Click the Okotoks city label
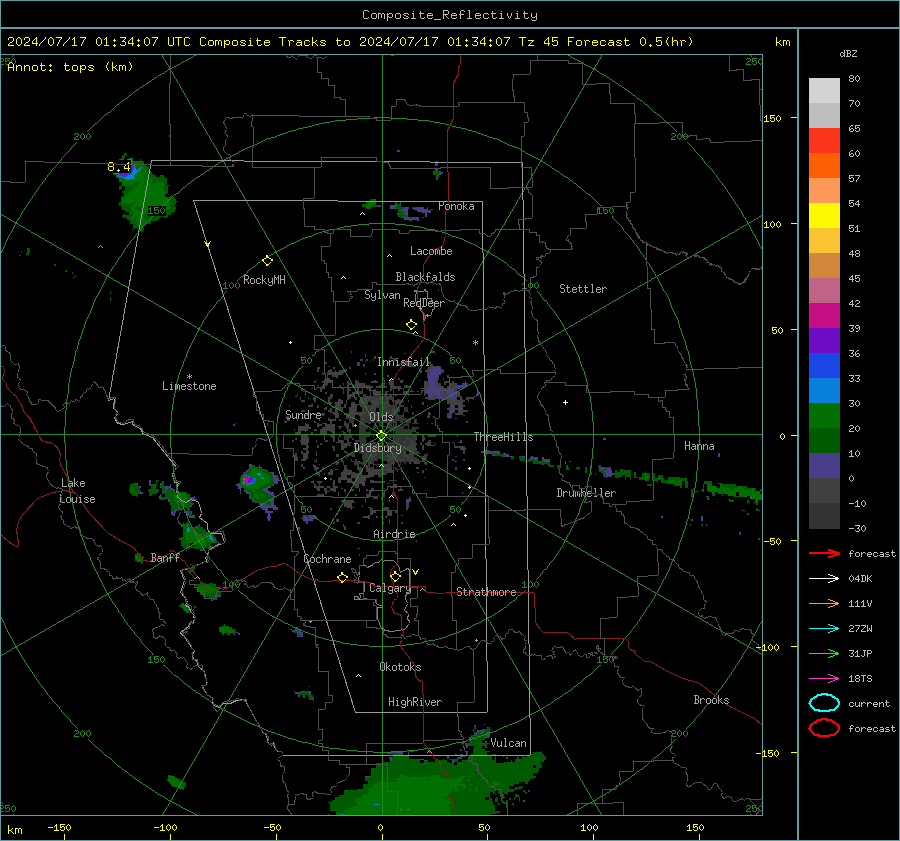This screenshot has height=841, width=900. tap(400, 667)
